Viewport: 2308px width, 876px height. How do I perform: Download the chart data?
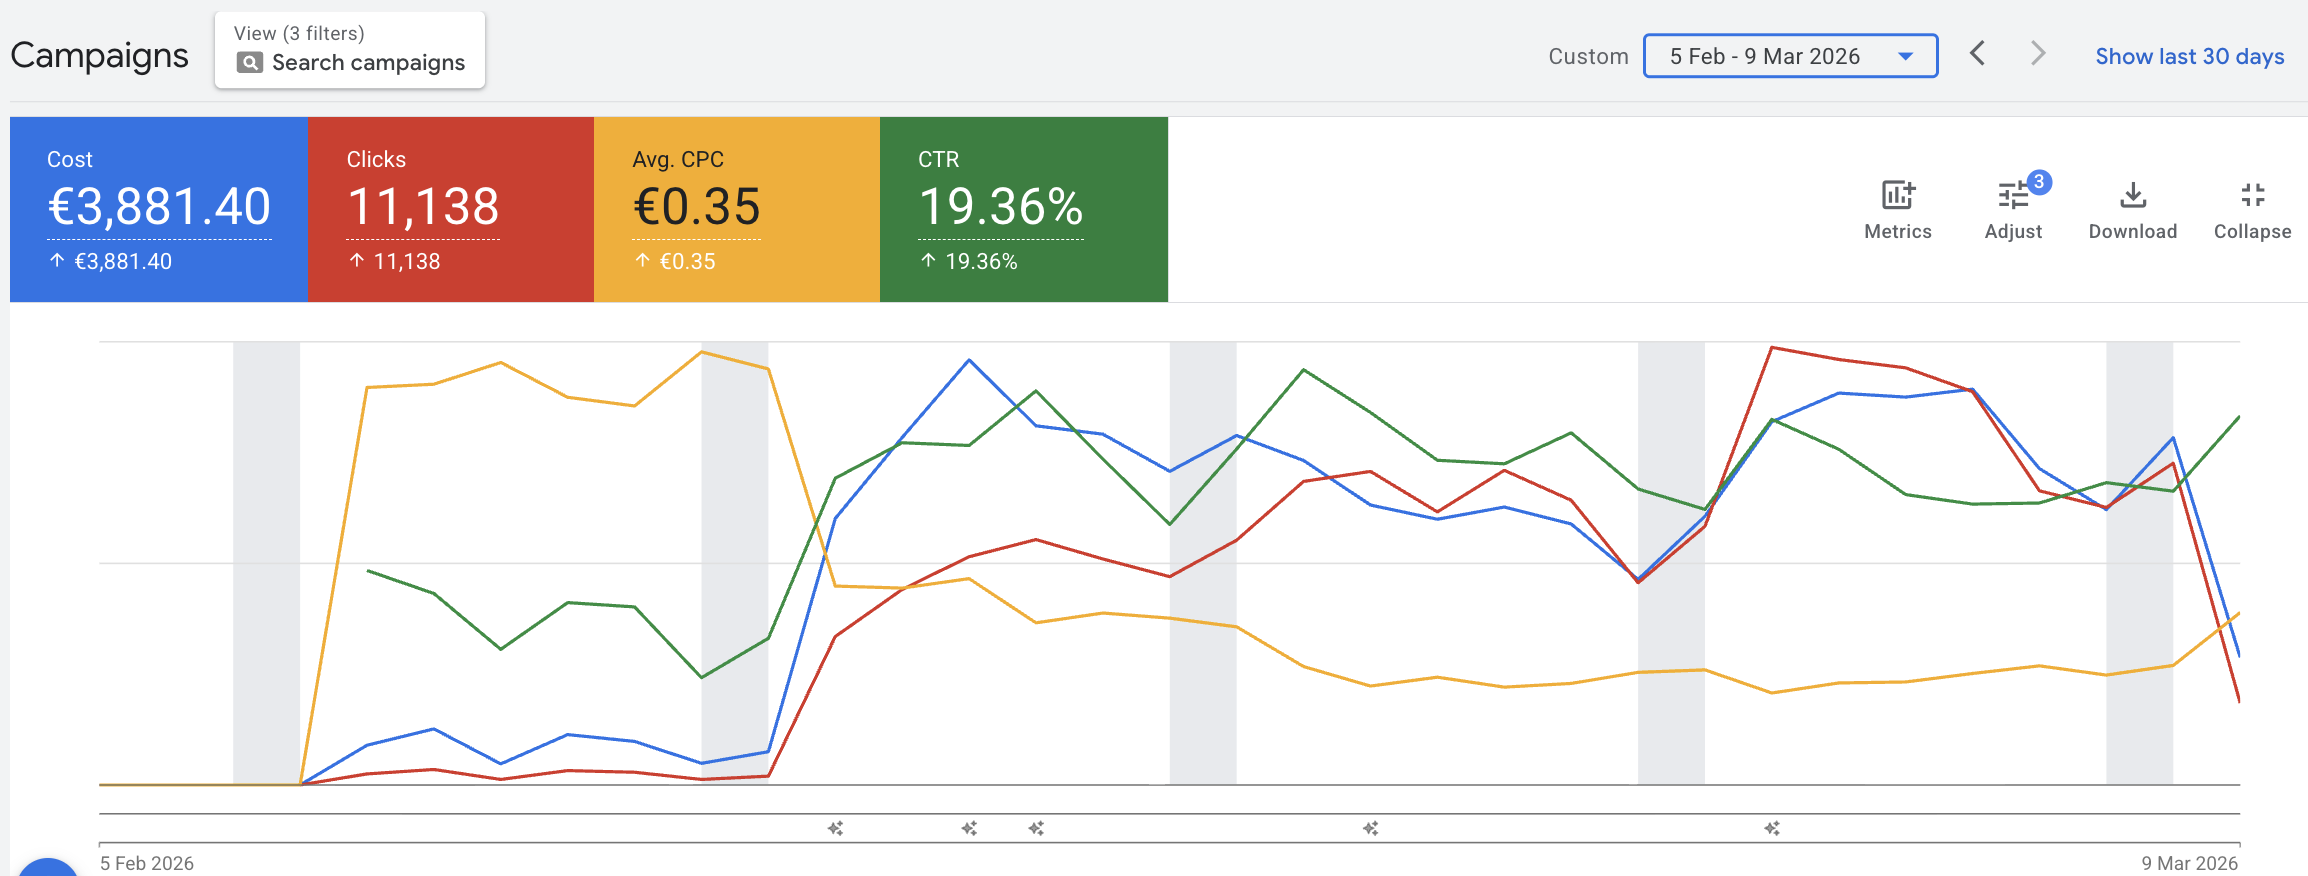point(2132,196)
